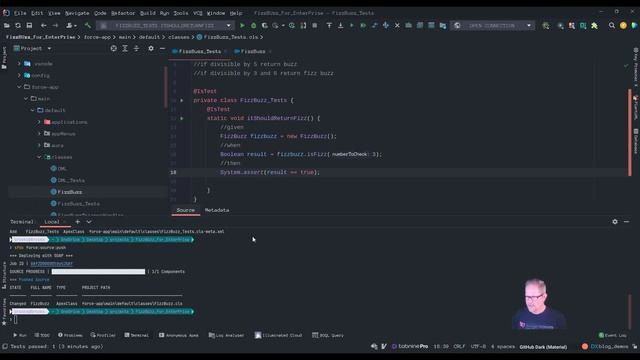Expand the aura folder
Screen dimensions: 640x360
click(x=40, y=145)
